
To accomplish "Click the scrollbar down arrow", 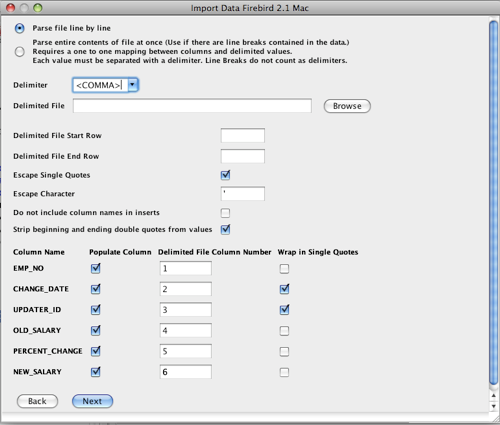I will point(494,406).
